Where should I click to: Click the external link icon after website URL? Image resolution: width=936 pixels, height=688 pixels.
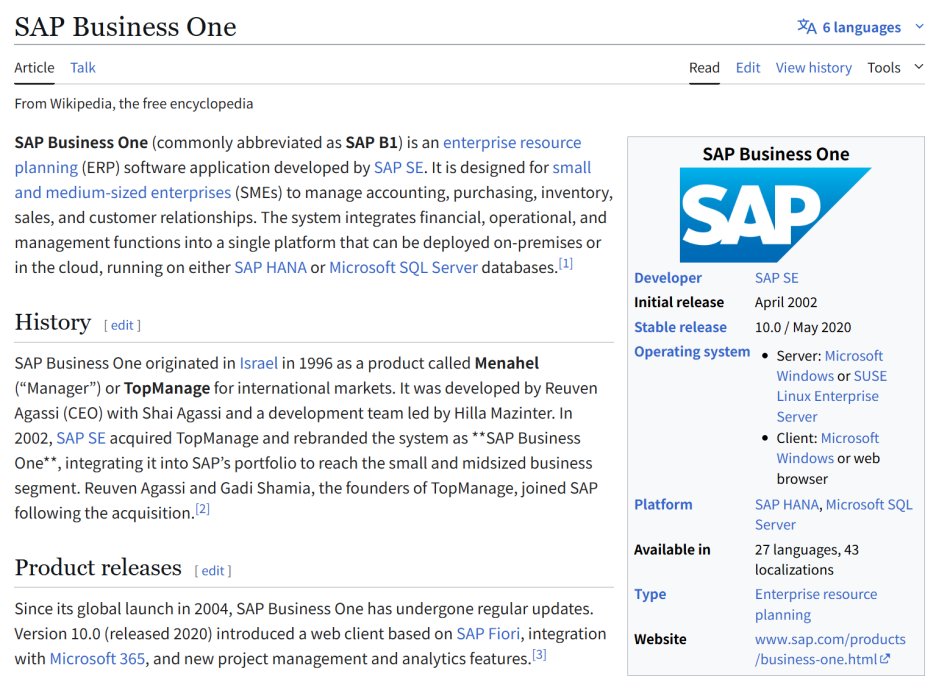click(x=885, y=659)
